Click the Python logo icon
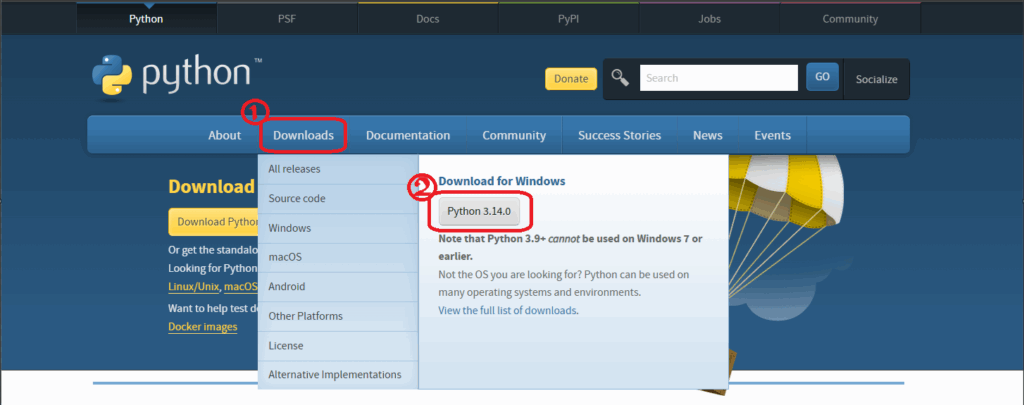This screenshot has height=405, width=1024. point(111,79)
